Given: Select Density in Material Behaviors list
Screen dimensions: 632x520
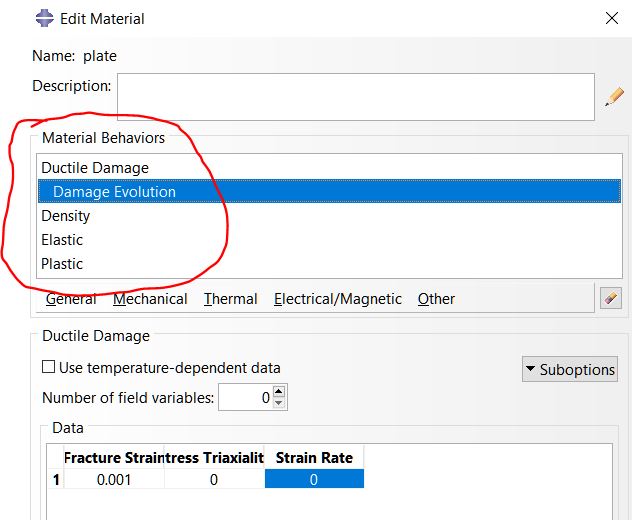Looking at the screenshot, I should (66, 216).
